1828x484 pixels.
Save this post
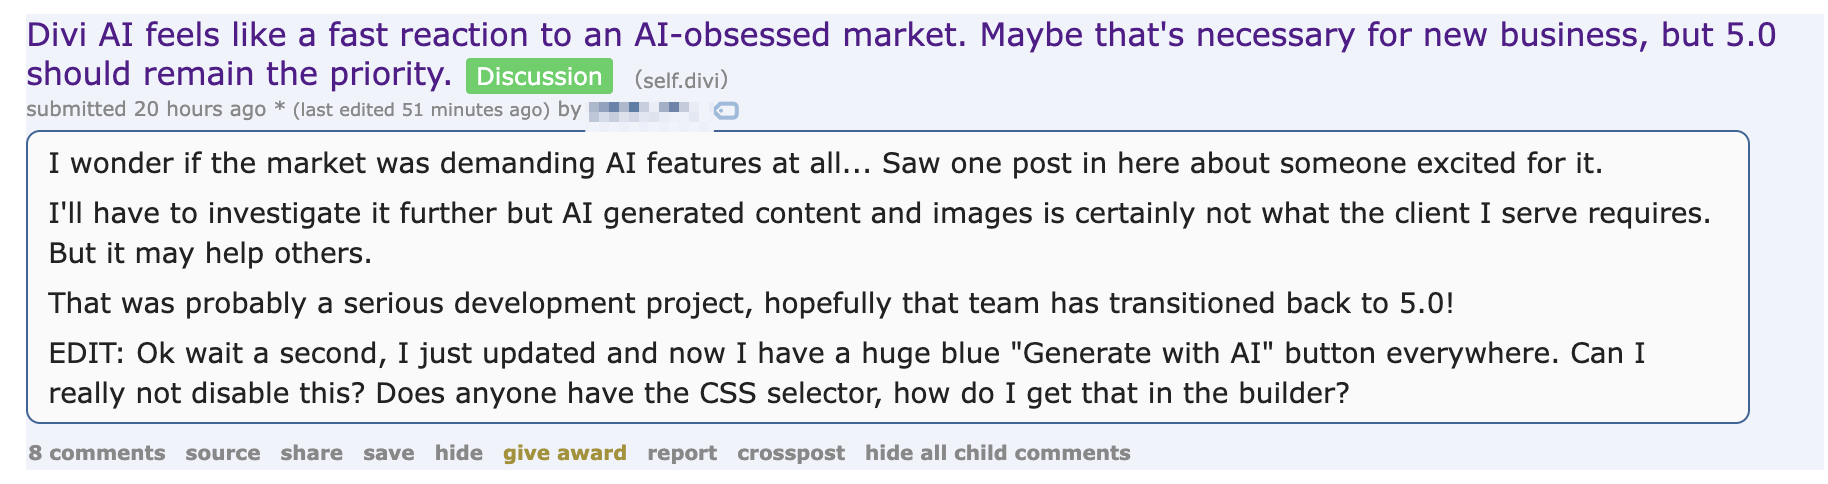pyautogui.click(x=388, y=453)
